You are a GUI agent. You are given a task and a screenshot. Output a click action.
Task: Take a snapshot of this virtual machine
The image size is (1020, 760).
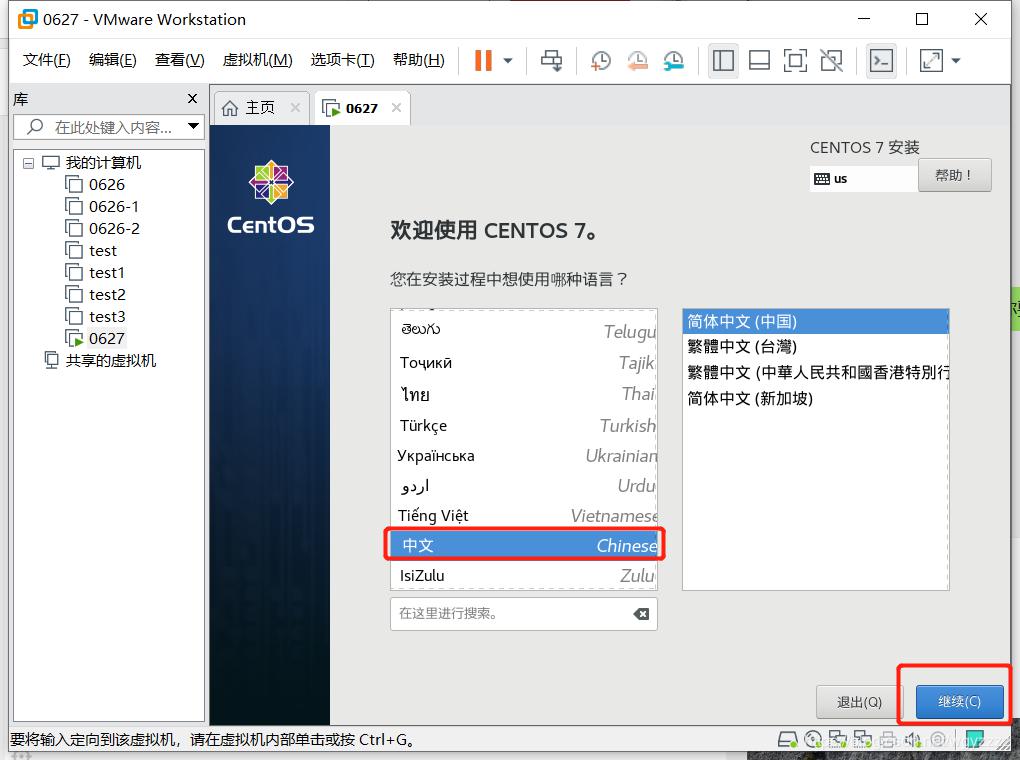601,61
